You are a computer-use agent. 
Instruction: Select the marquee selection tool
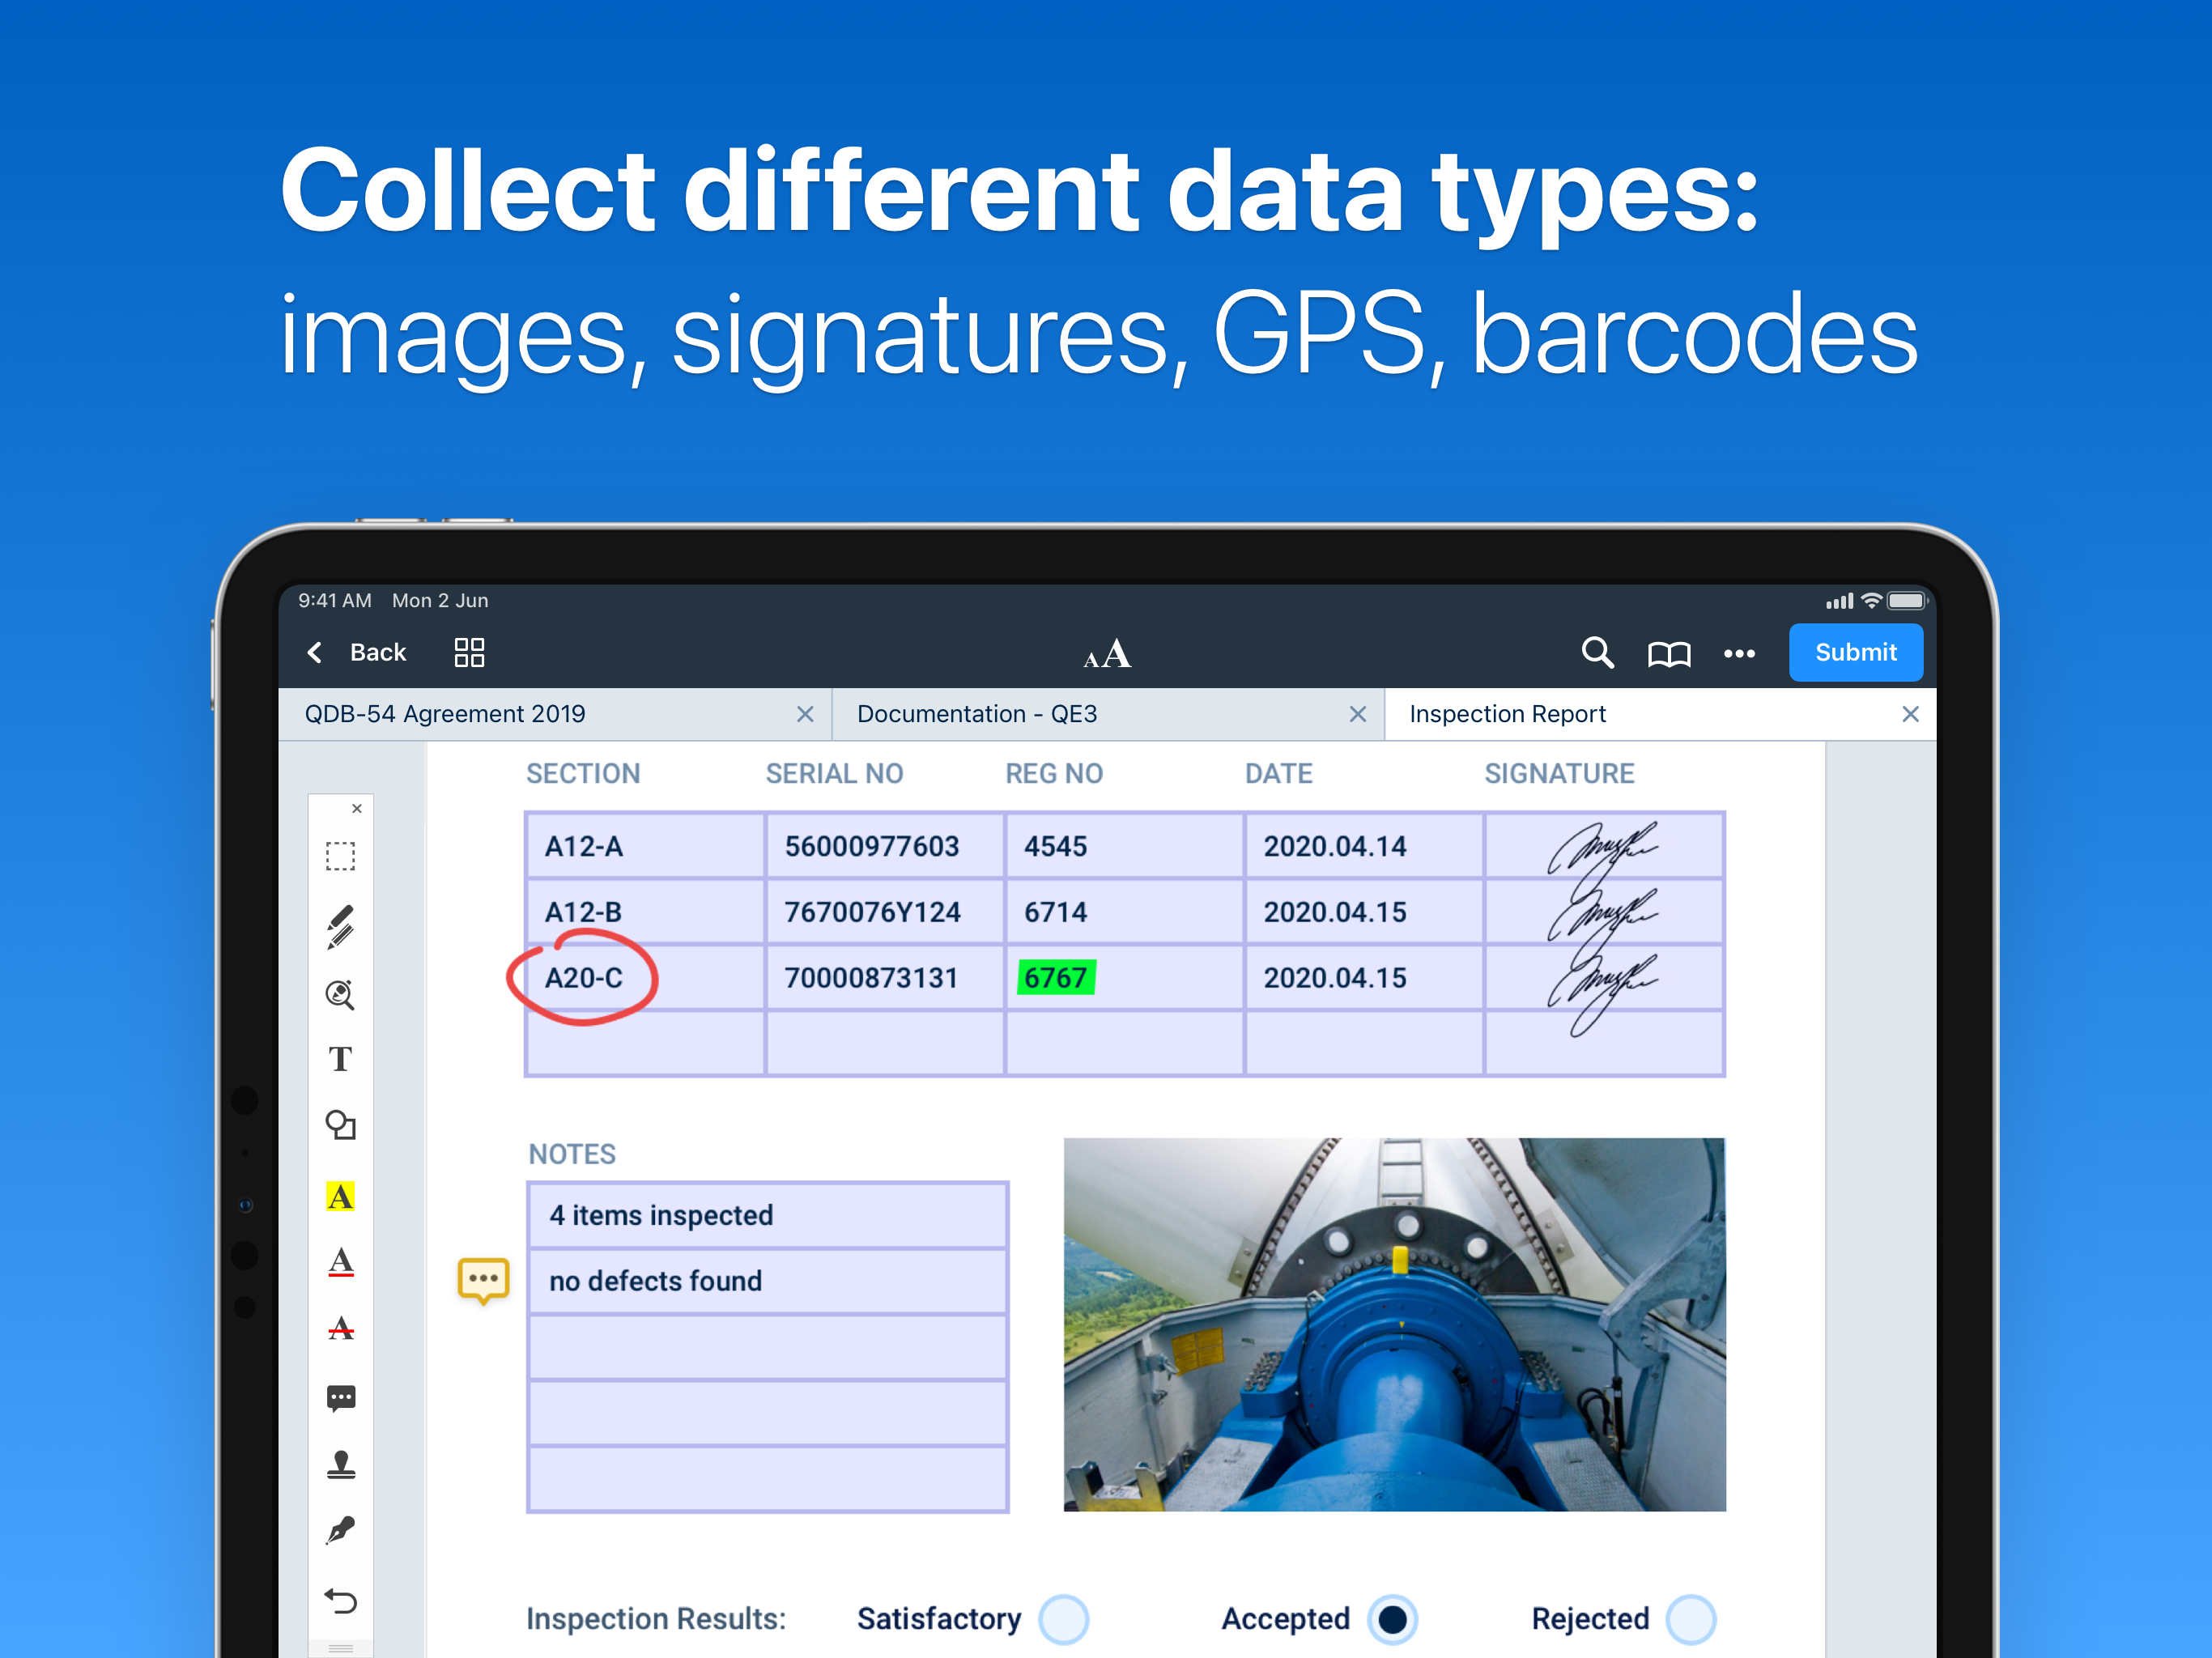pyautogui.click(x=340, y=857)
